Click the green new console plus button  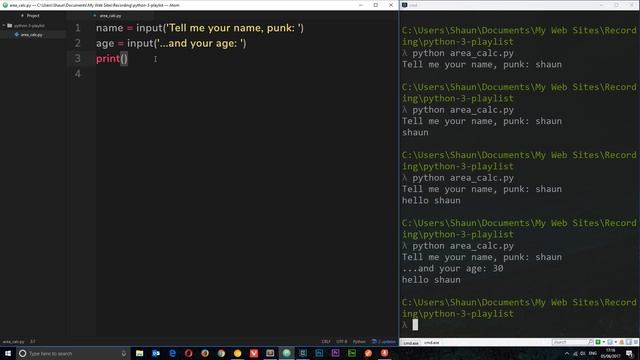point(598,342)
